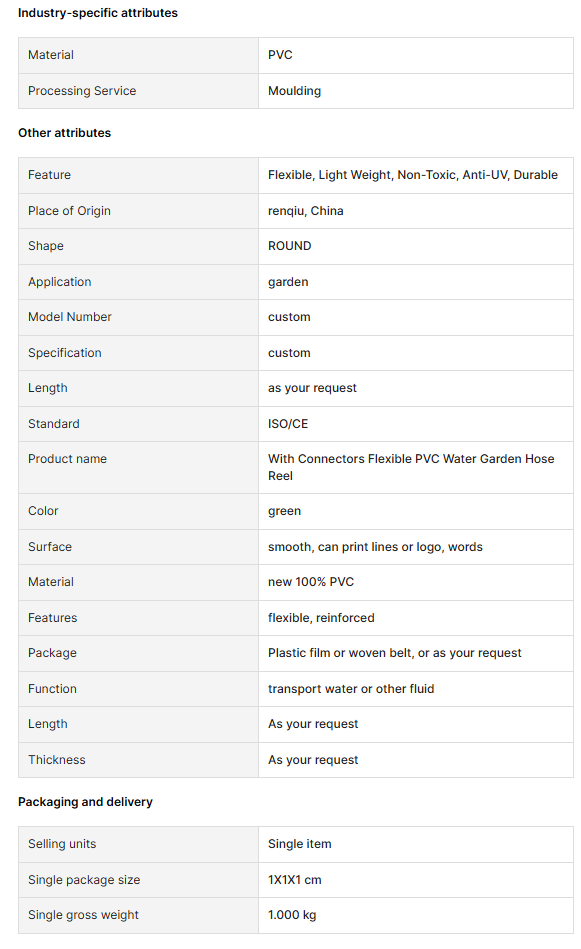581x949 pixels.
Task: Click the renqiu, China origin value
Action: 306,211
